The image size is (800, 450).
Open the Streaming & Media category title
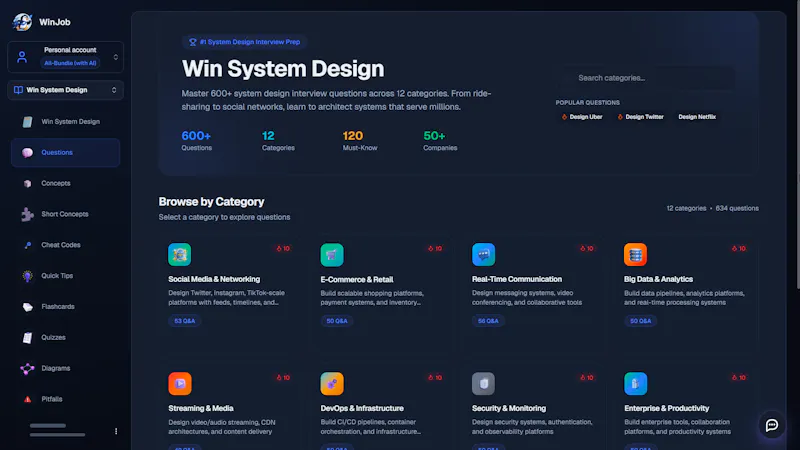[201, 408]
